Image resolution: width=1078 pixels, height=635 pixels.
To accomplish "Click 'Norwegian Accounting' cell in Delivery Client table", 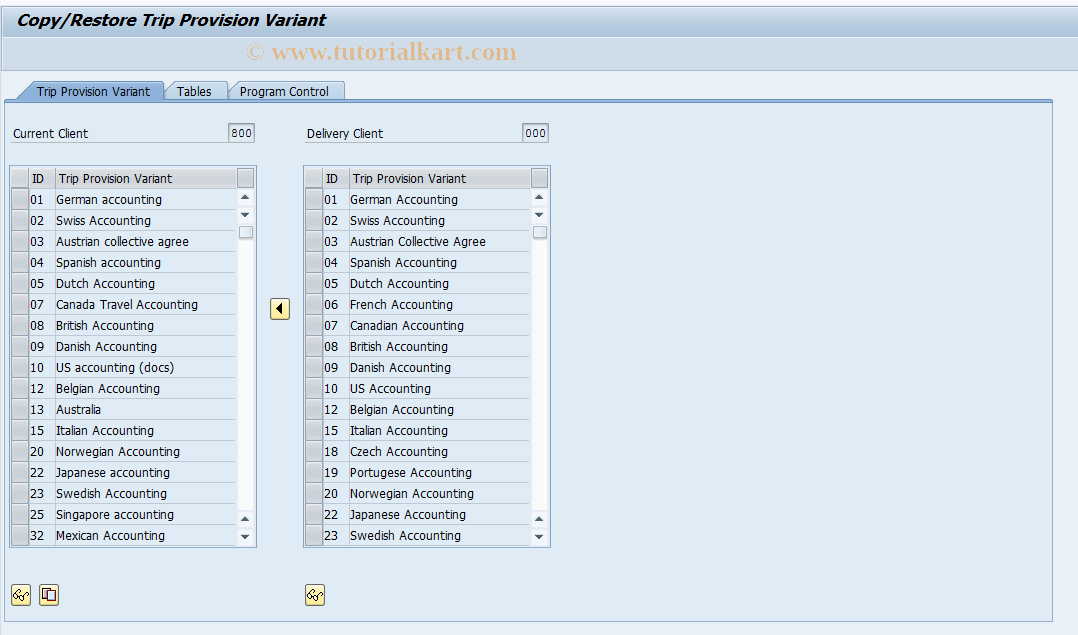I will pos(439,493).
